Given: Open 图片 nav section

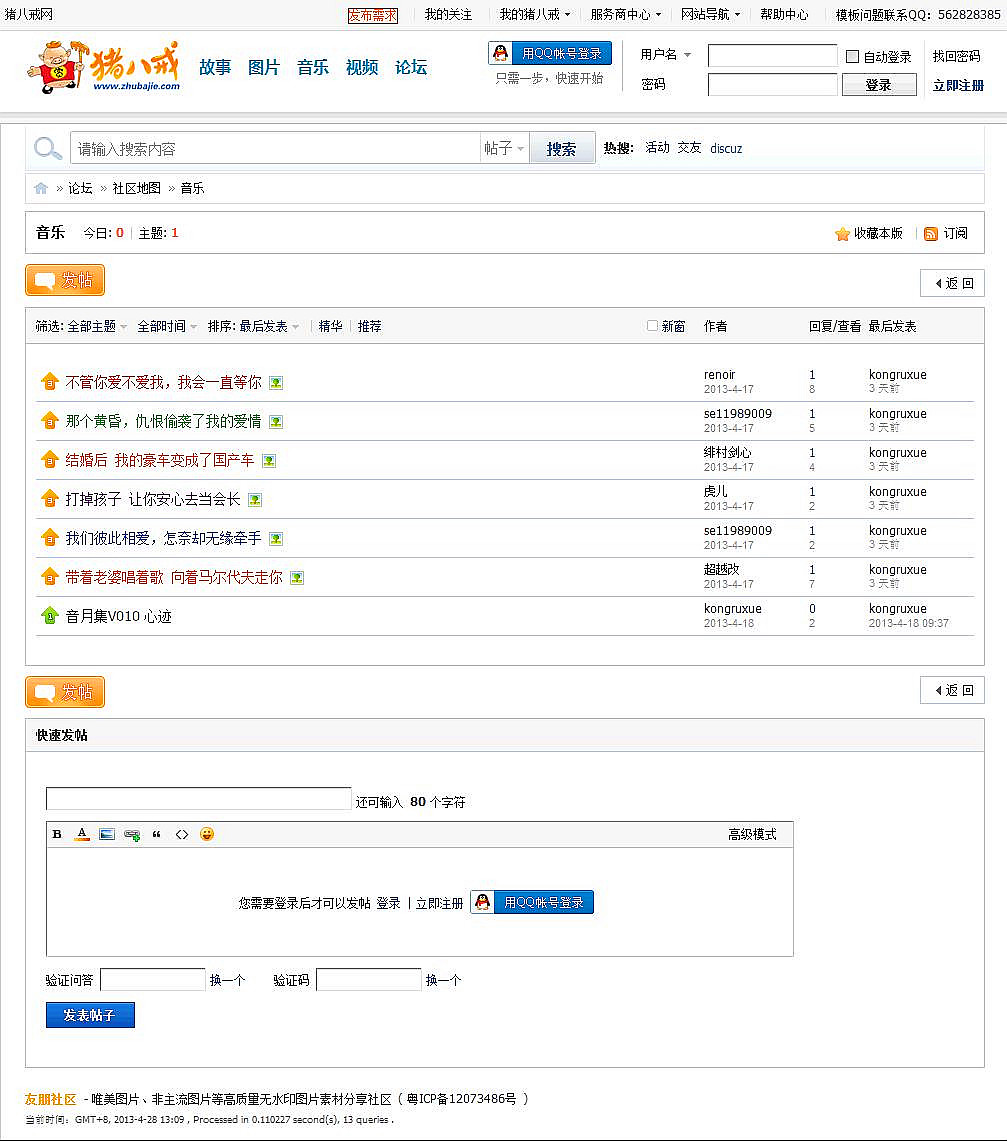Looking at the screenshot, I should click(264, 67).
